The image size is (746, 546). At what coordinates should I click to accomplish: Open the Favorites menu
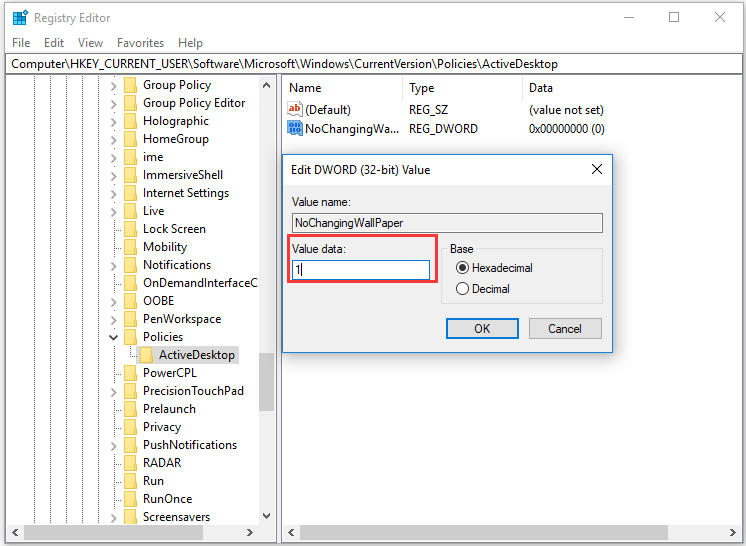[140, 43]
